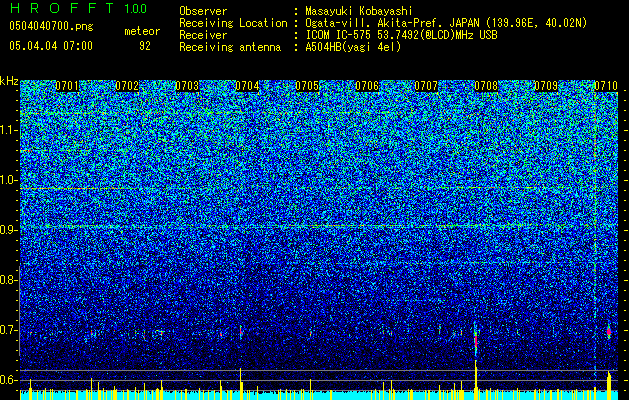Select the filename 0504040700.png
The image size is (629, 400).
(x=51, y=27)
